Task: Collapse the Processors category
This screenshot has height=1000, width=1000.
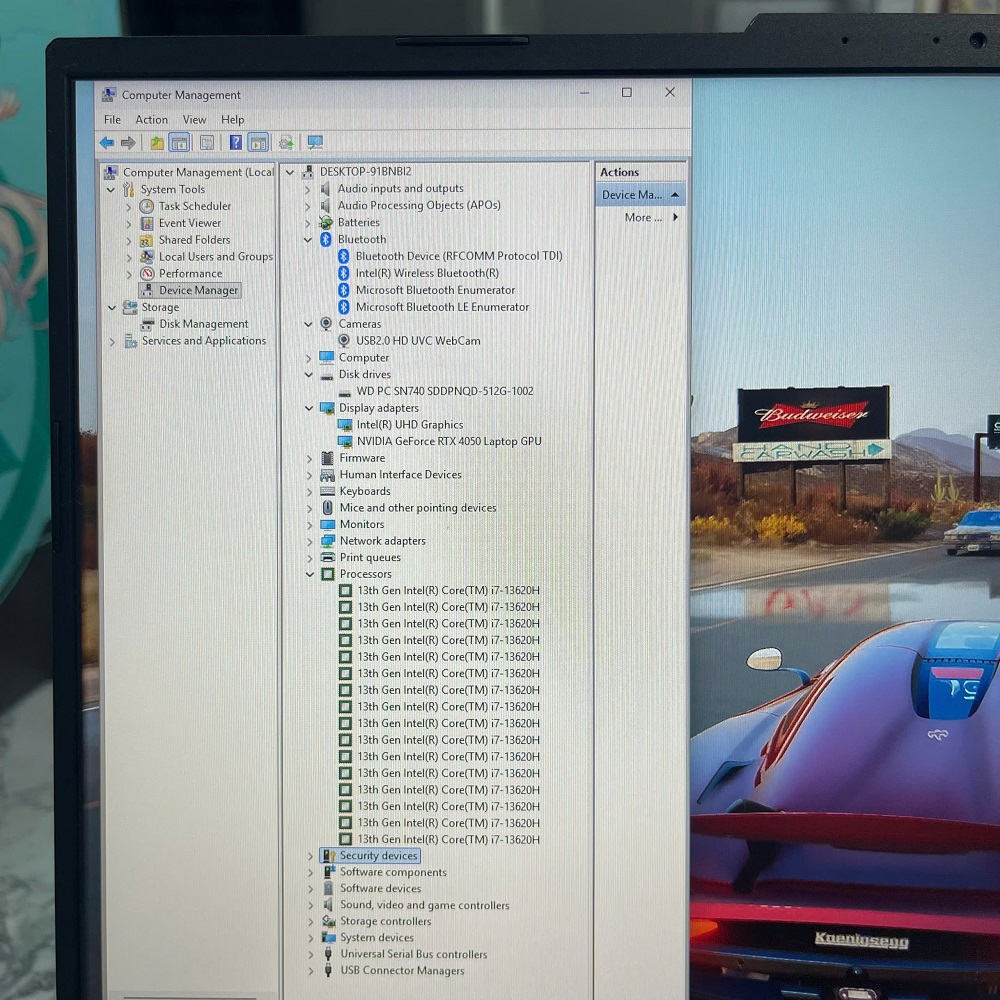Action: 308,575
